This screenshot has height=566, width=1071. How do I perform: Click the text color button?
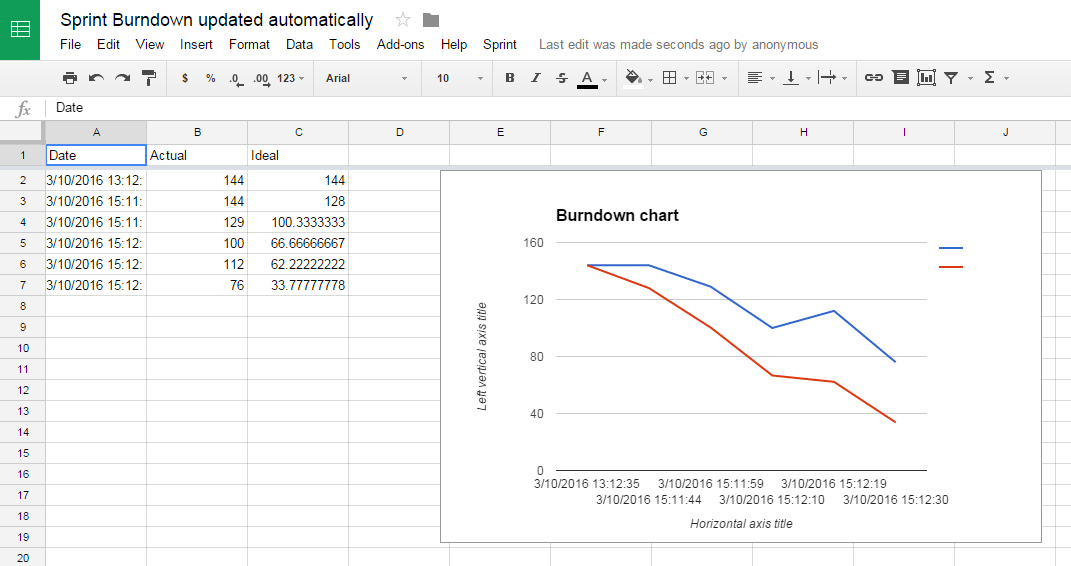point(587,79)
